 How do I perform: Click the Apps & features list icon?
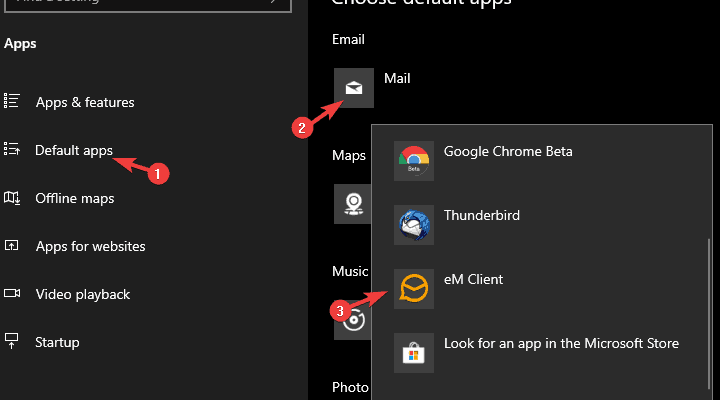(x=11, y=101)
